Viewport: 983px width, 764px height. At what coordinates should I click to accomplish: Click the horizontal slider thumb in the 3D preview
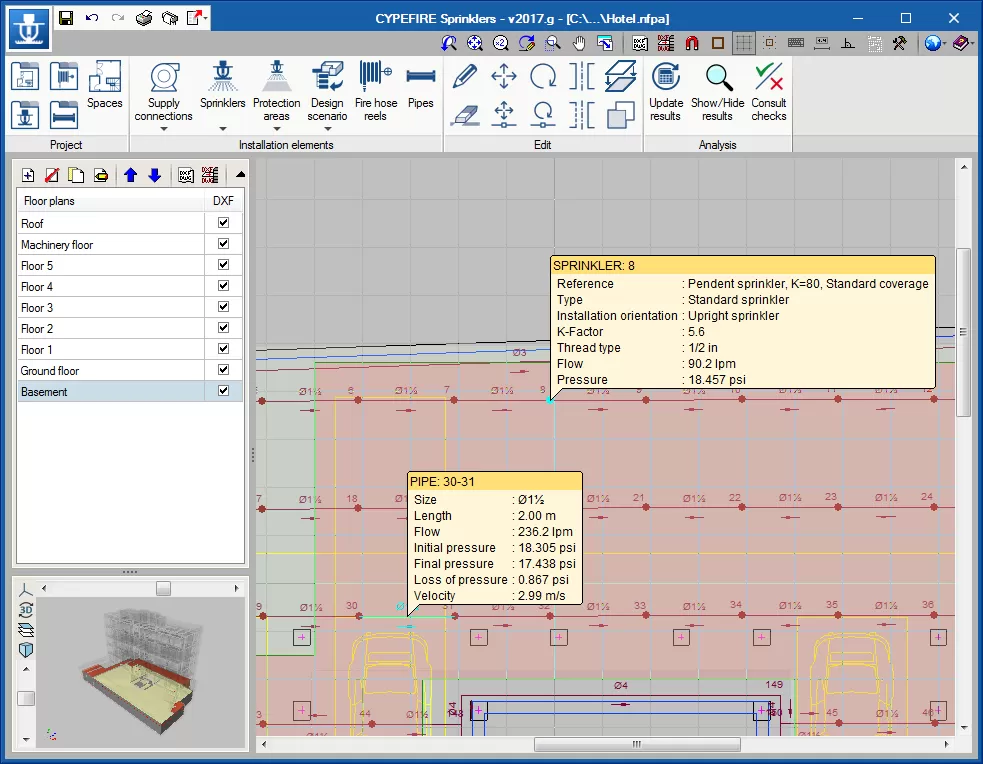coord(164,589)
